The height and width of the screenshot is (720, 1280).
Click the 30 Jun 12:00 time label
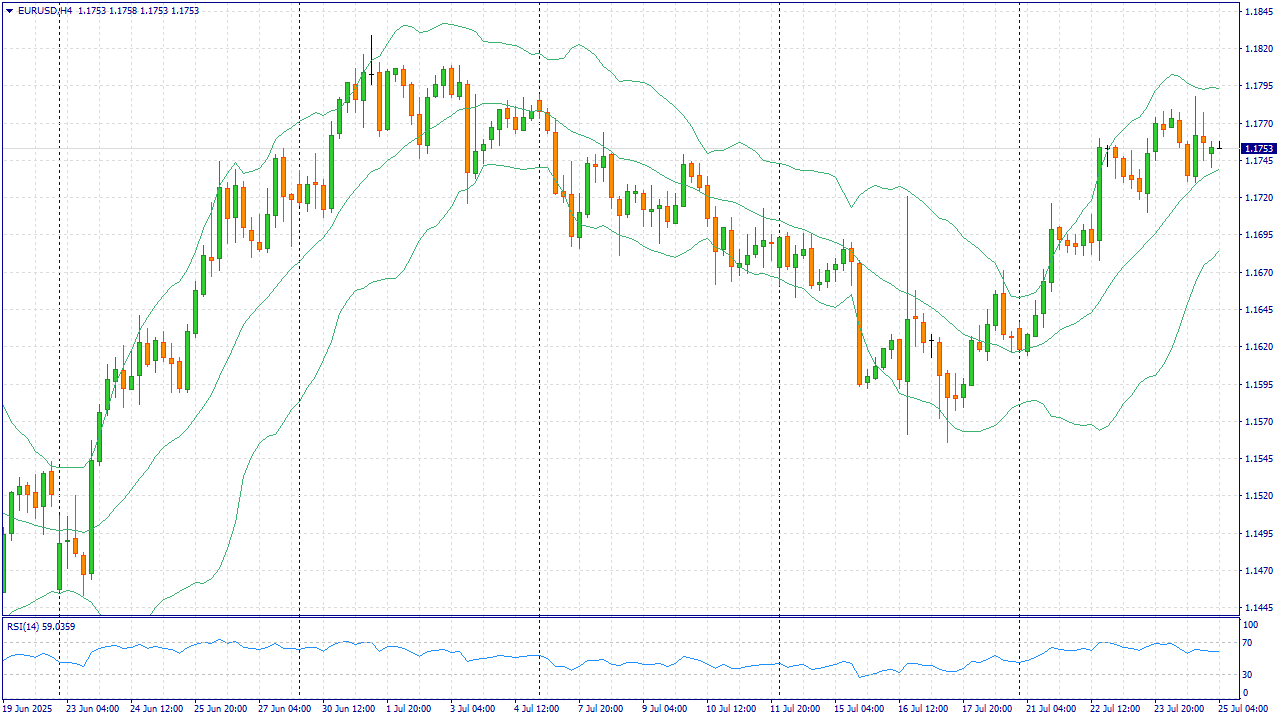pyautogui.click(x=347, y=708)
